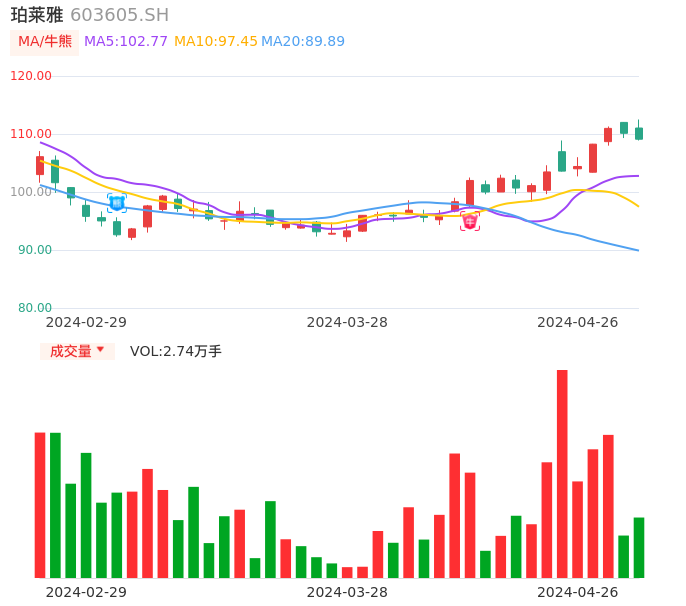Toggle the MA5 line legend
The image size is (686, 606).
point(126,42)
